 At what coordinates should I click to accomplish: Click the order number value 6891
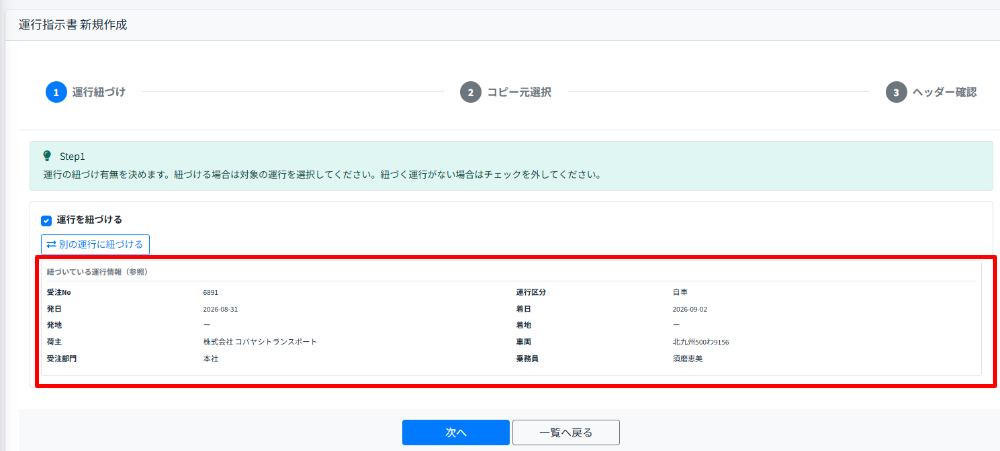[x=210, y=293]
